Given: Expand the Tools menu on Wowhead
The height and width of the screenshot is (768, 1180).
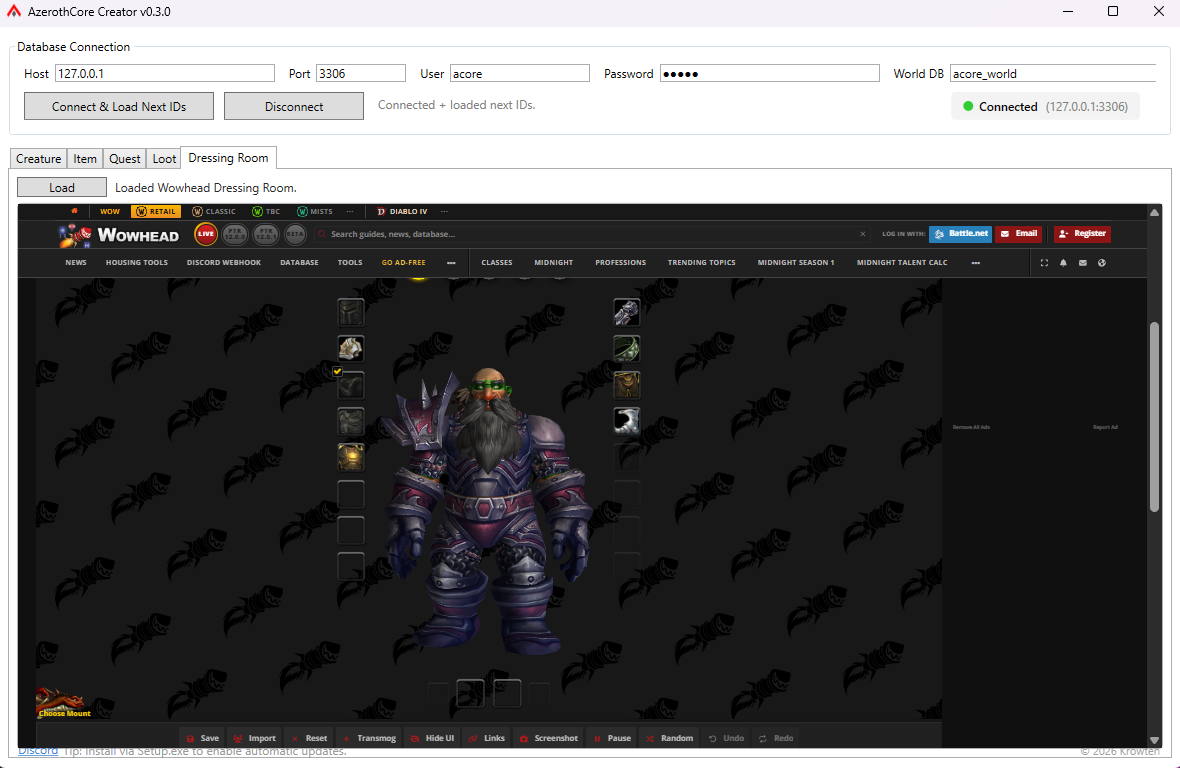Looking at the screenshot, I should pyautogui.click(x=350, y=263).
